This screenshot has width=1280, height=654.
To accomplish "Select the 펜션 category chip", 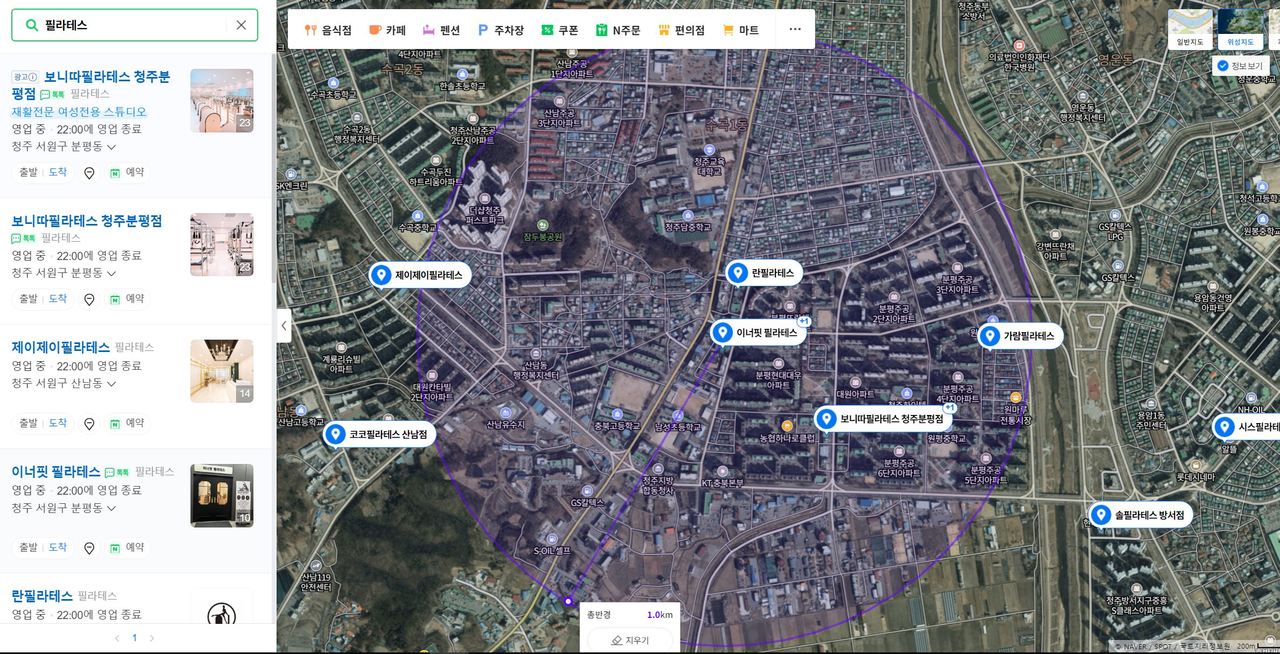I will coord(441,30).
